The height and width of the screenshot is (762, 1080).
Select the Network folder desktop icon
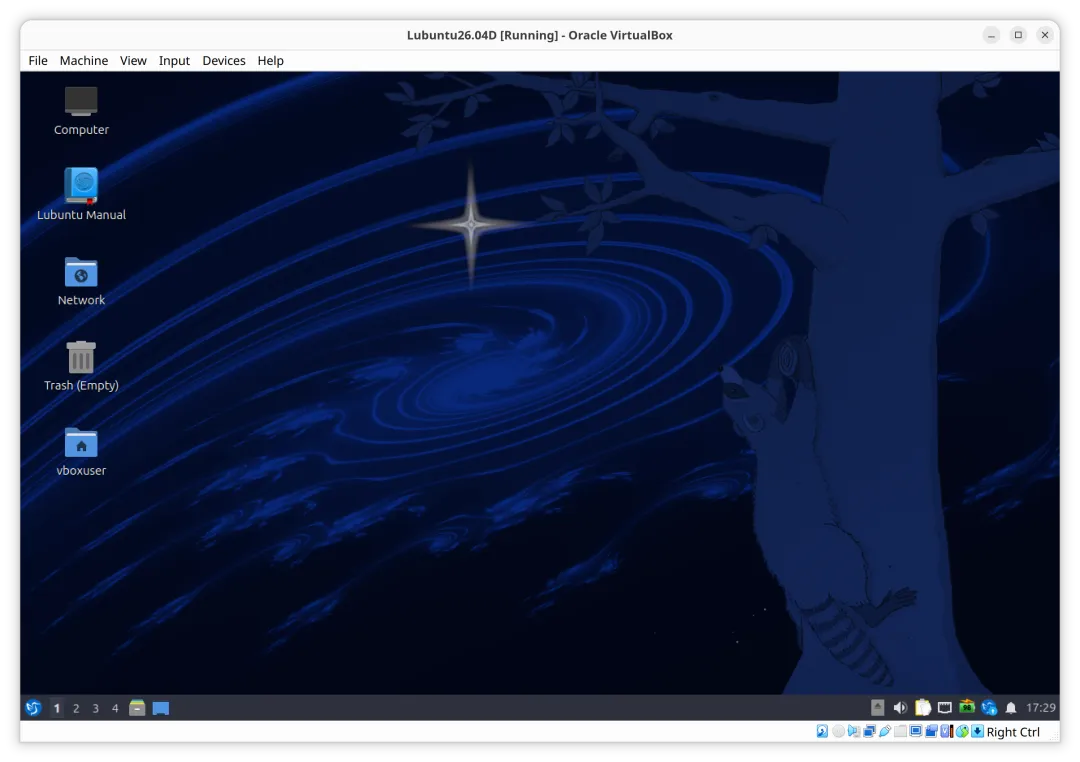point(81,281)
